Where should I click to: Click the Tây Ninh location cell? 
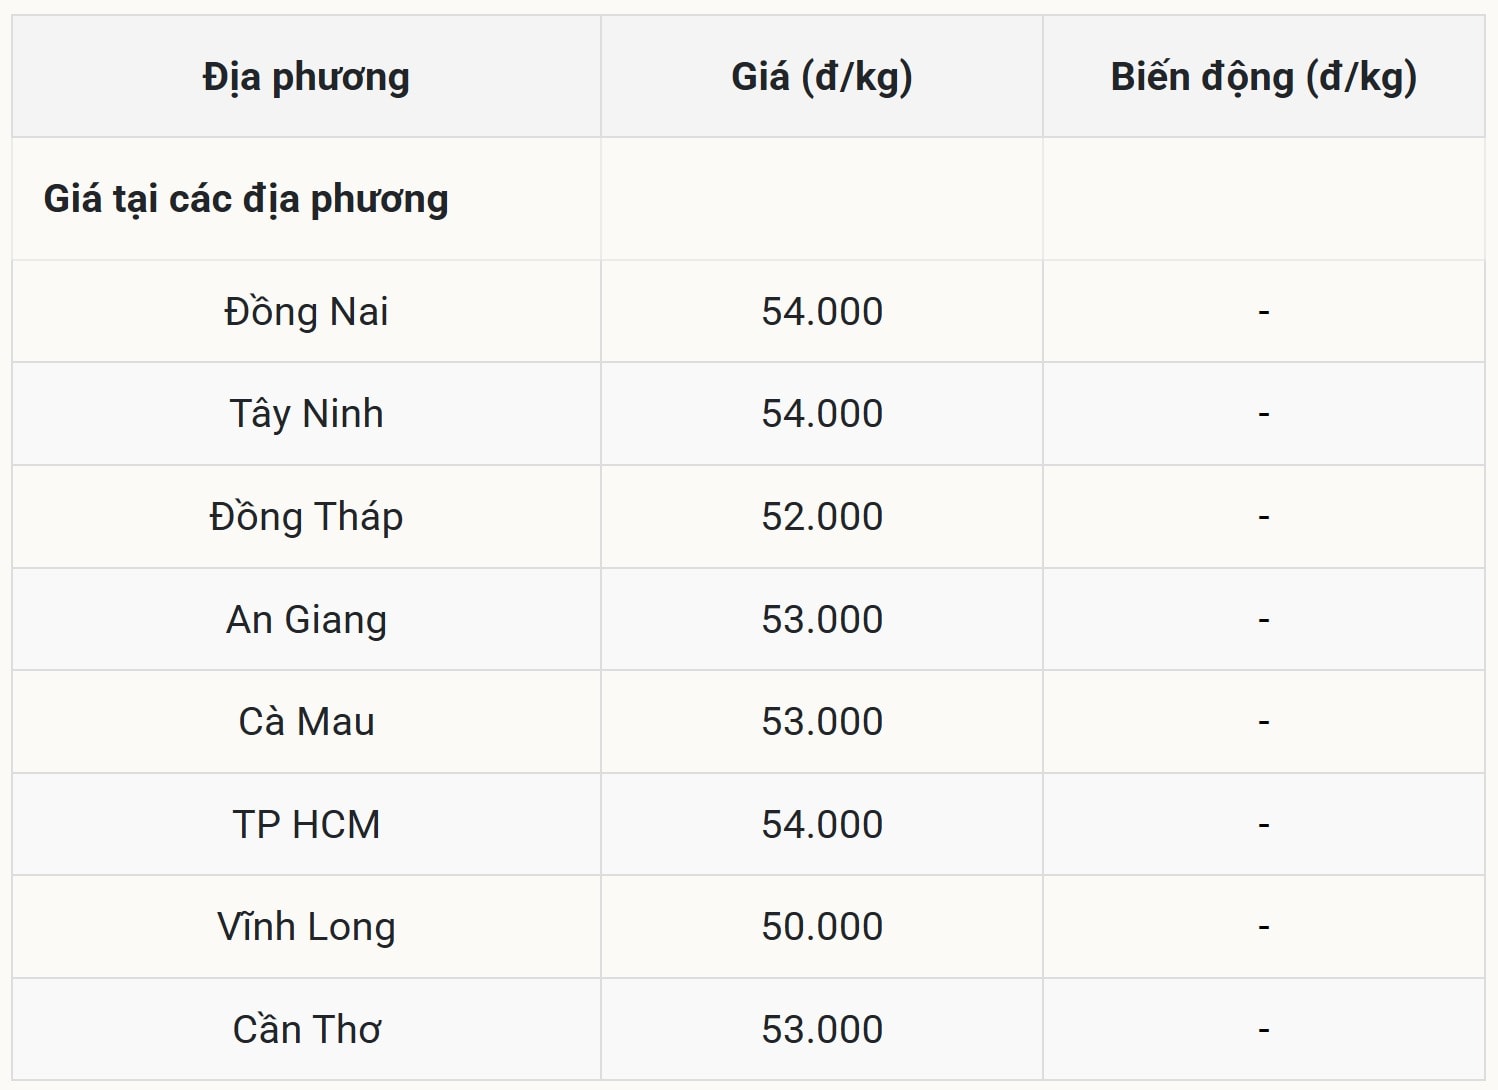pos(306,414)
